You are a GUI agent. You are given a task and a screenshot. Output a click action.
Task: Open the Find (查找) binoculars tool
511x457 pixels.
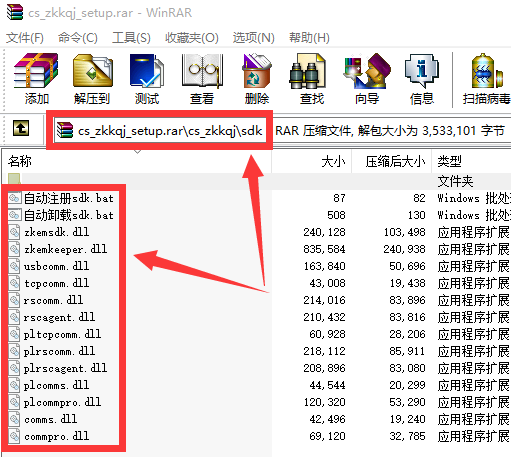tap(311, 79)
